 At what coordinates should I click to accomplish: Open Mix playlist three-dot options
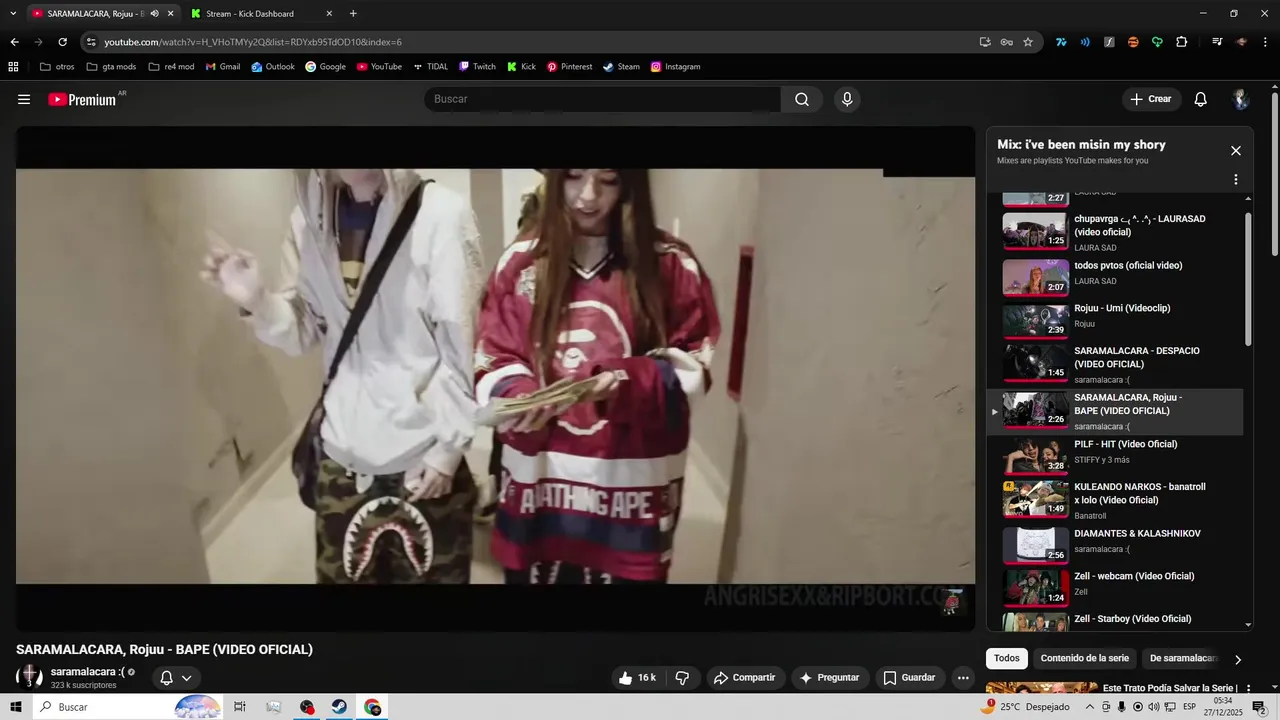[x=1236, y=180]
